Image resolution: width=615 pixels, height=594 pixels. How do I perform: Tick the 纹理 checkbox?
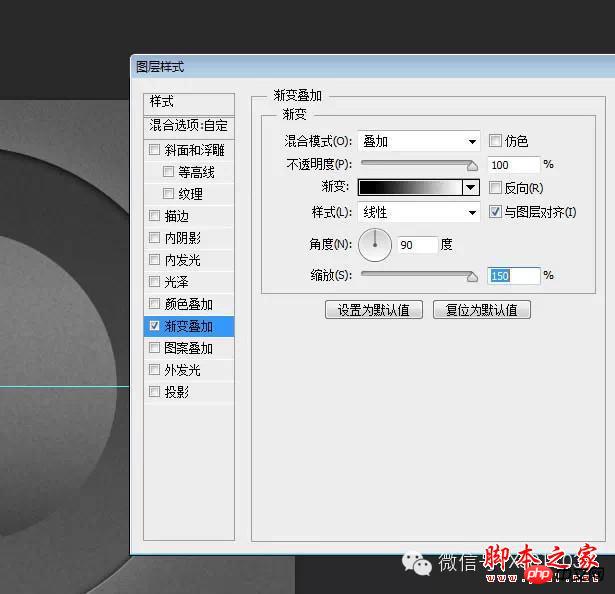click(x=168, y=193)
